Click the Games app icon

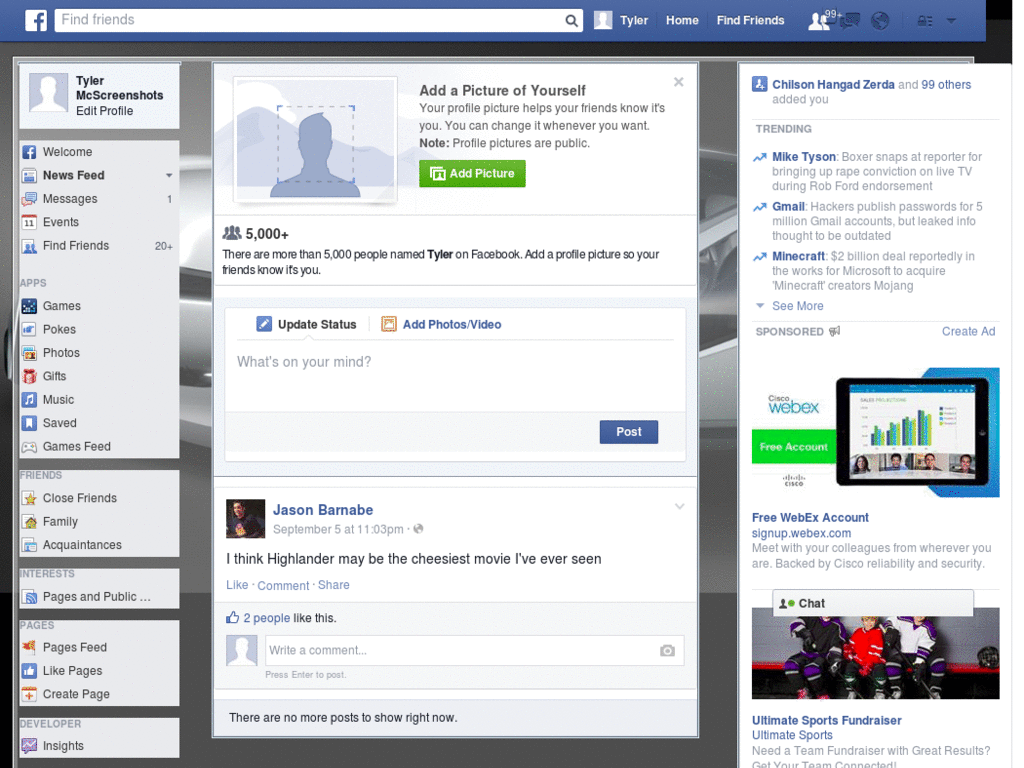tap(29, 306)
